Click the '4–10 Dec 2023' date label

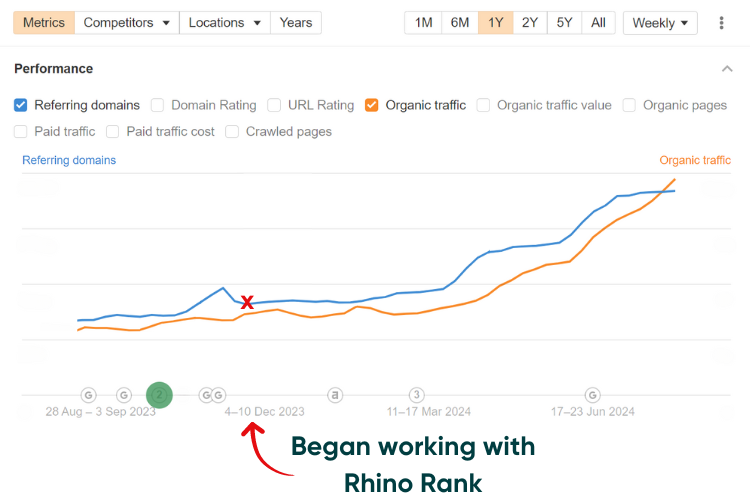pyautogui.click(x=265, y=411)
